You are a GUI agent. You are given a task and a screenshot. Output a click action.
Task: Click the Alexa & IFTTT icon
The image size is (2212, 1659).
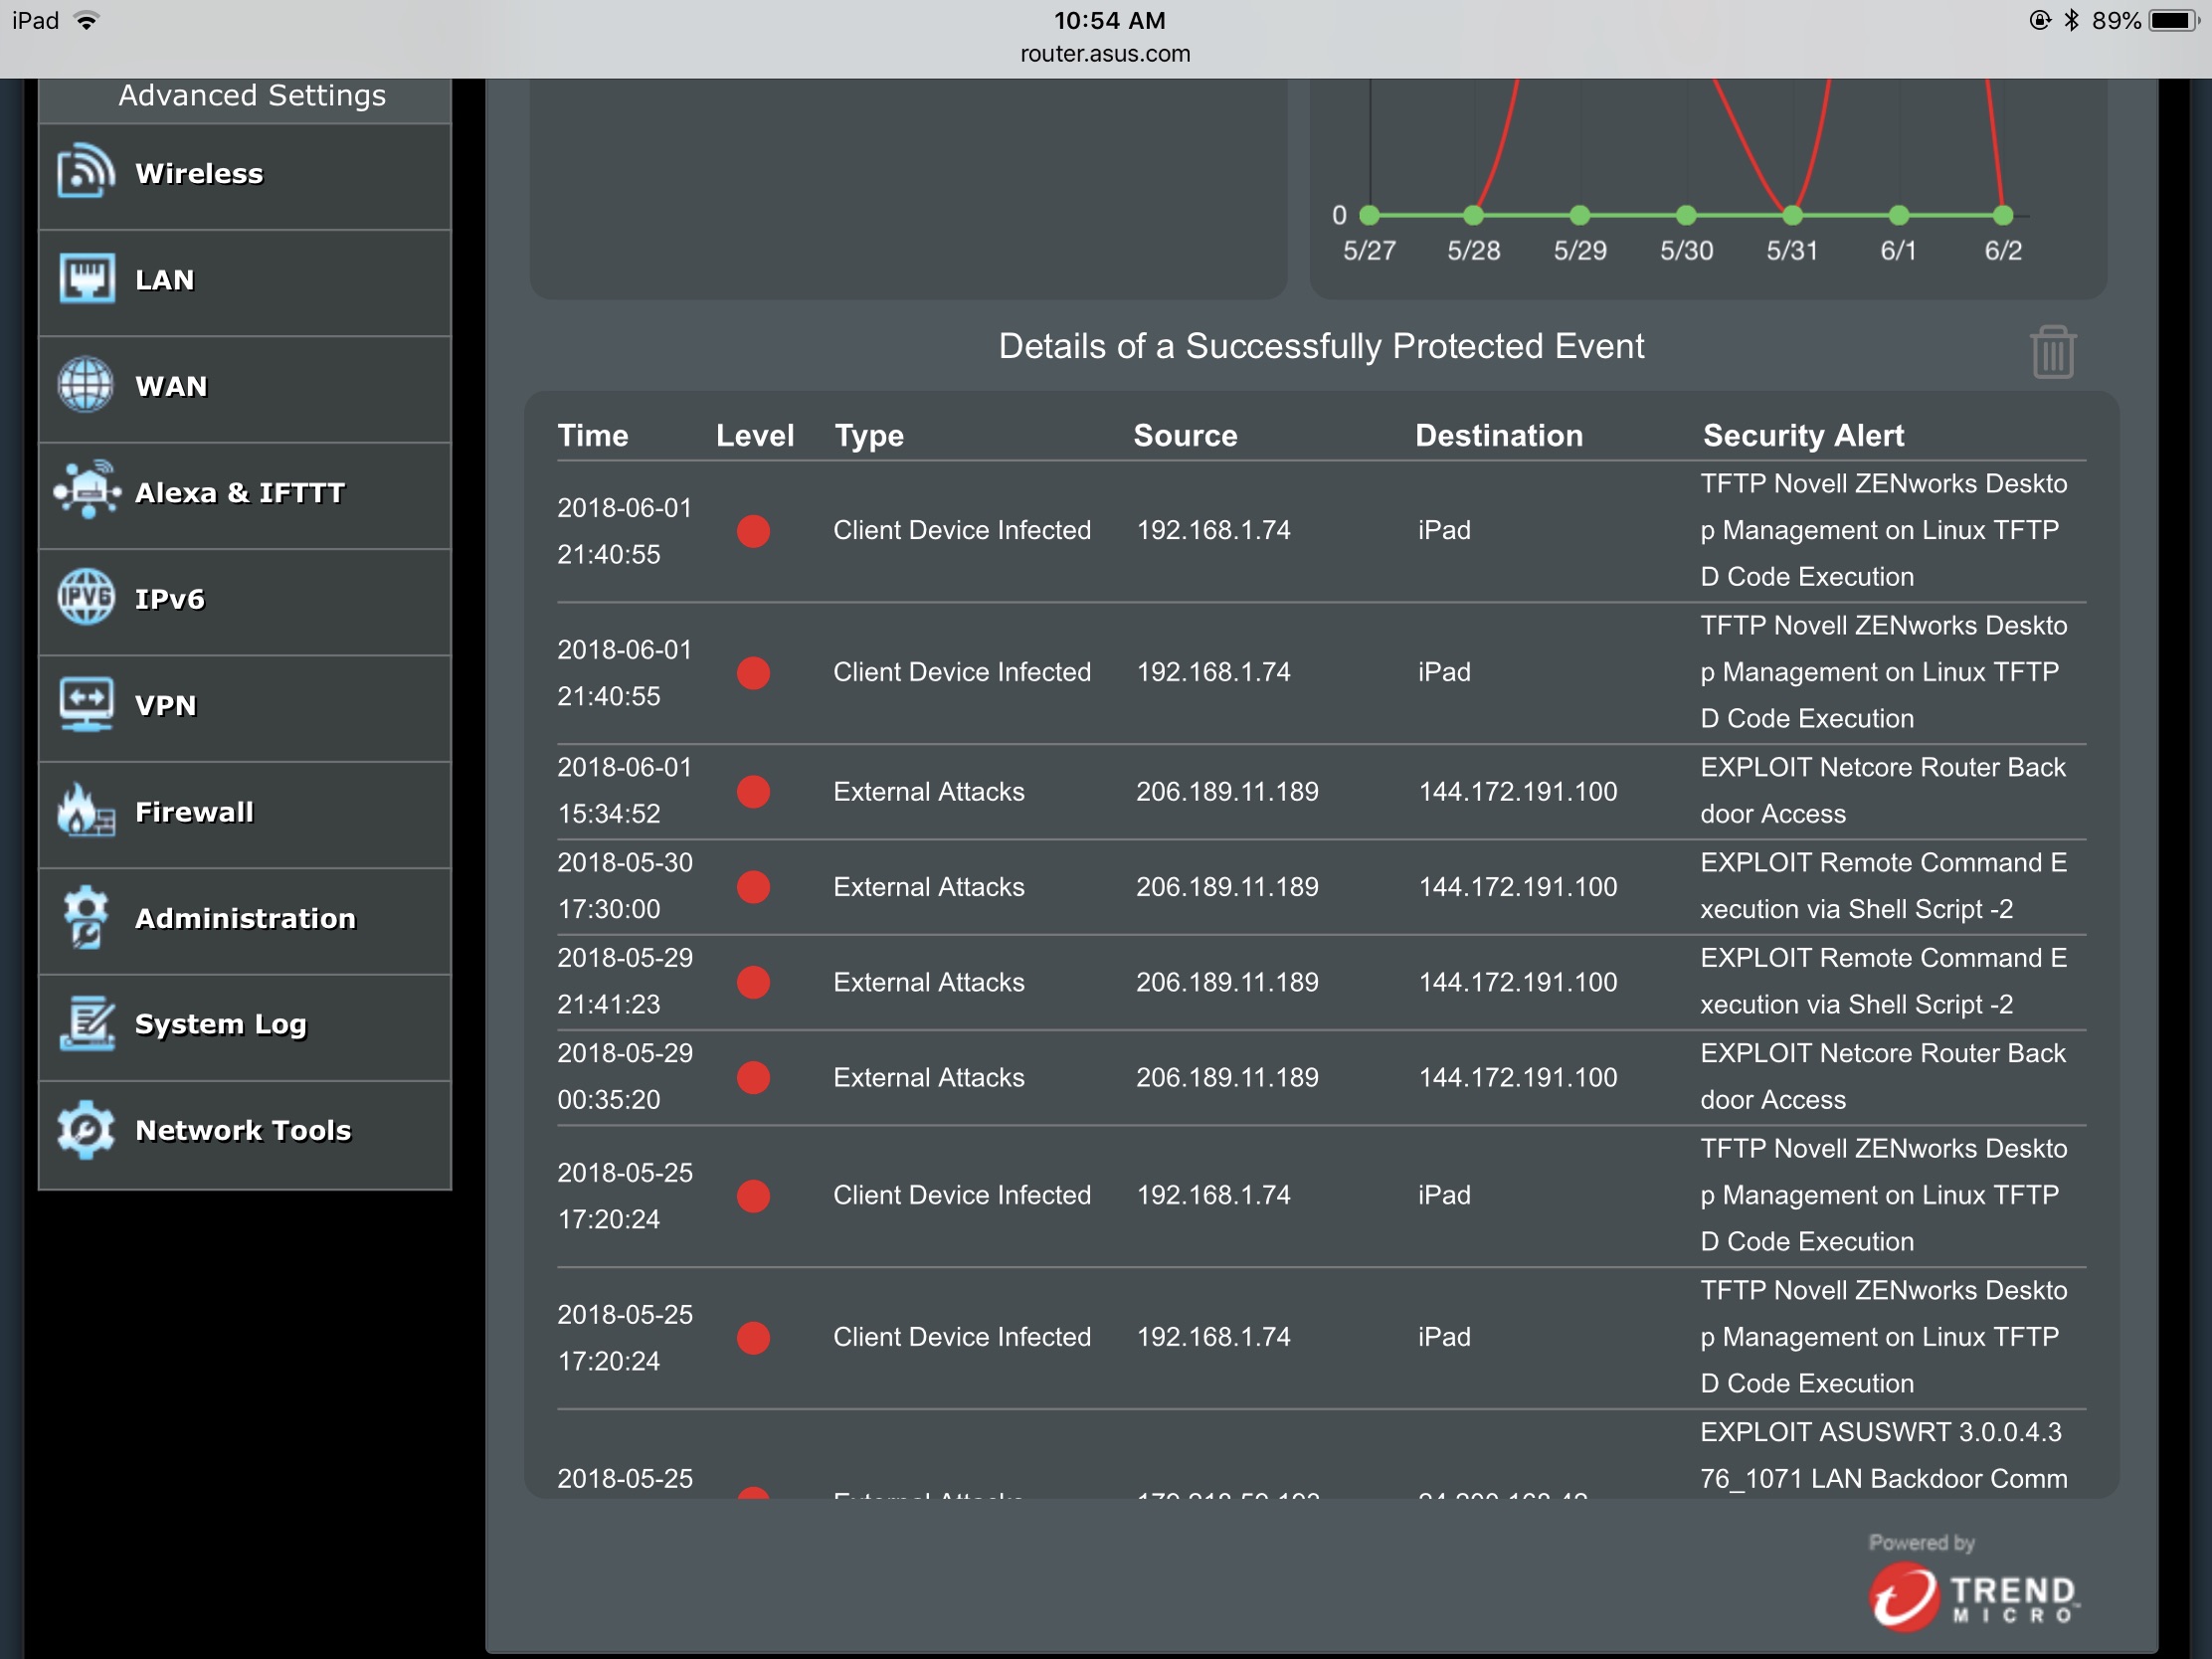88,491
